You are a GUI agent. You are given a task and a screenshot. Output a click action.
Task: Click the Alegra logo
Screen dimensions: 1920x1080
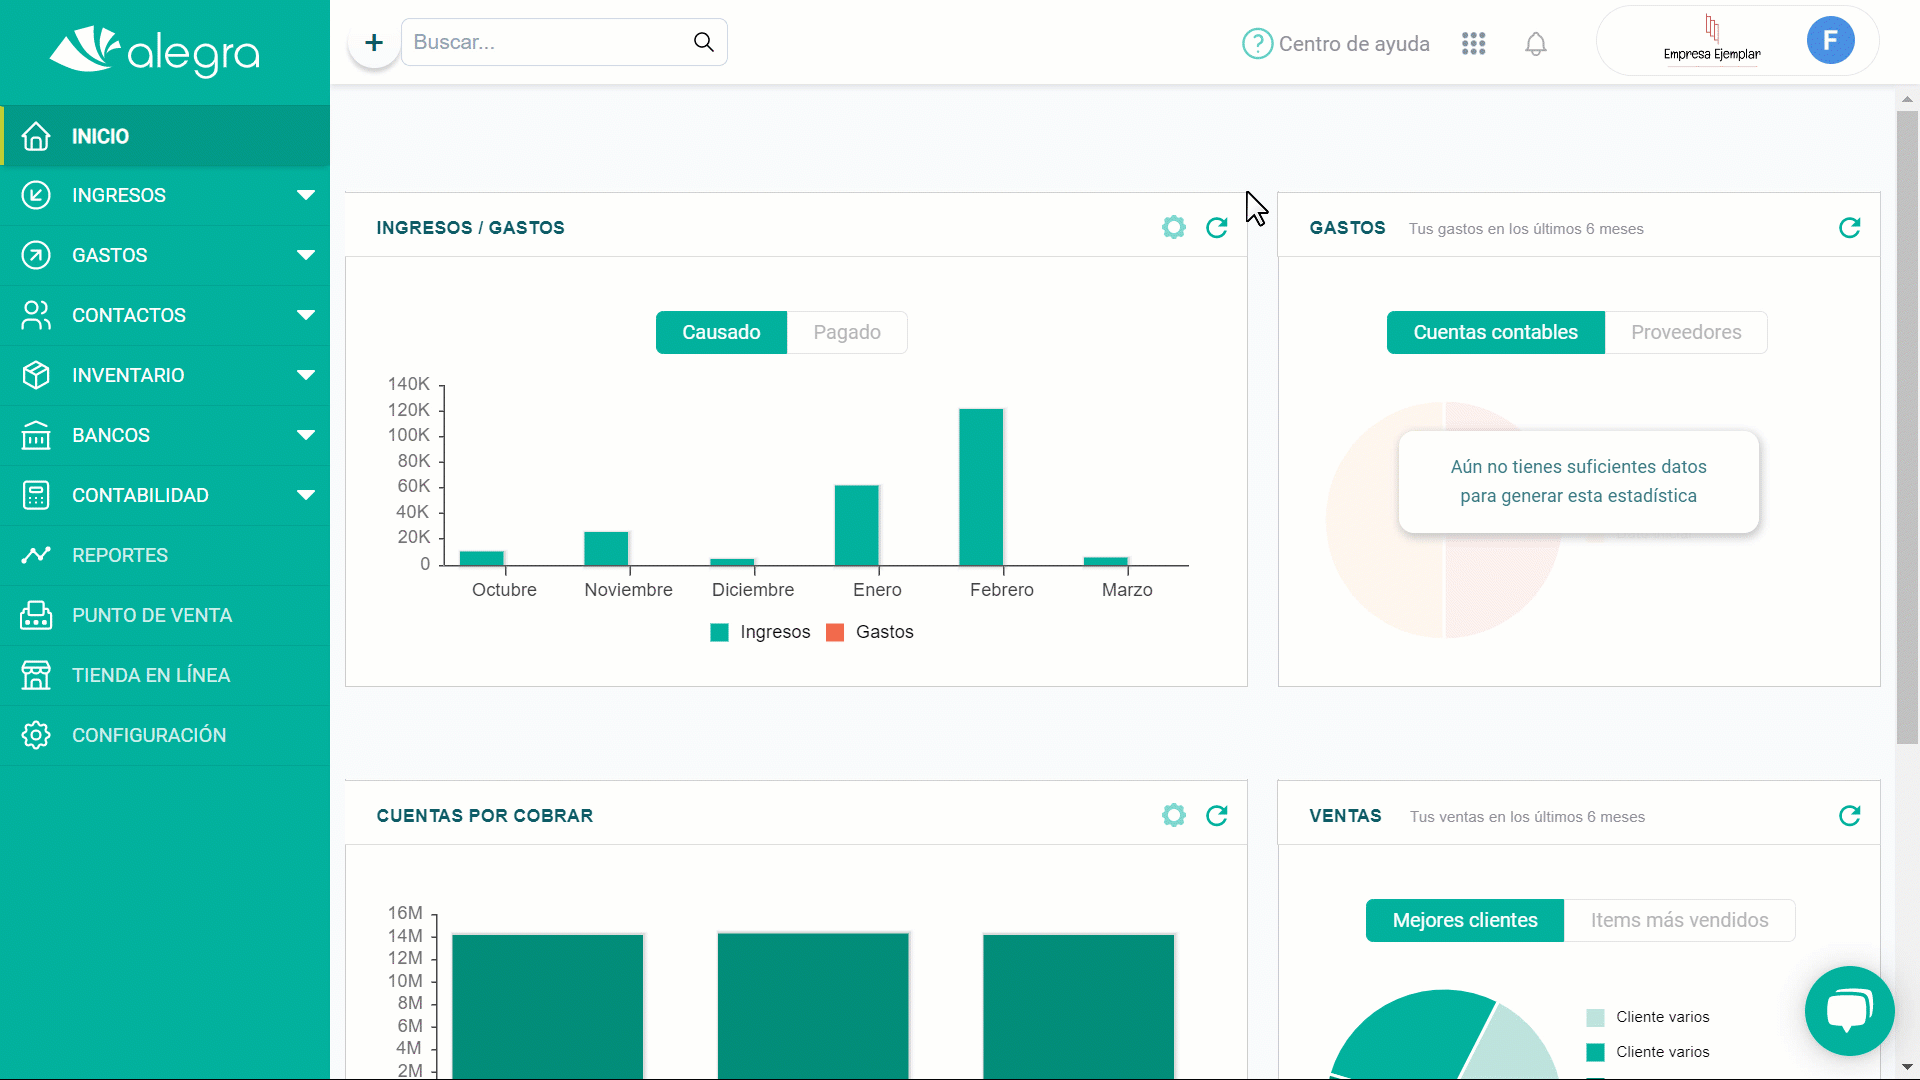tap(155, 50)
